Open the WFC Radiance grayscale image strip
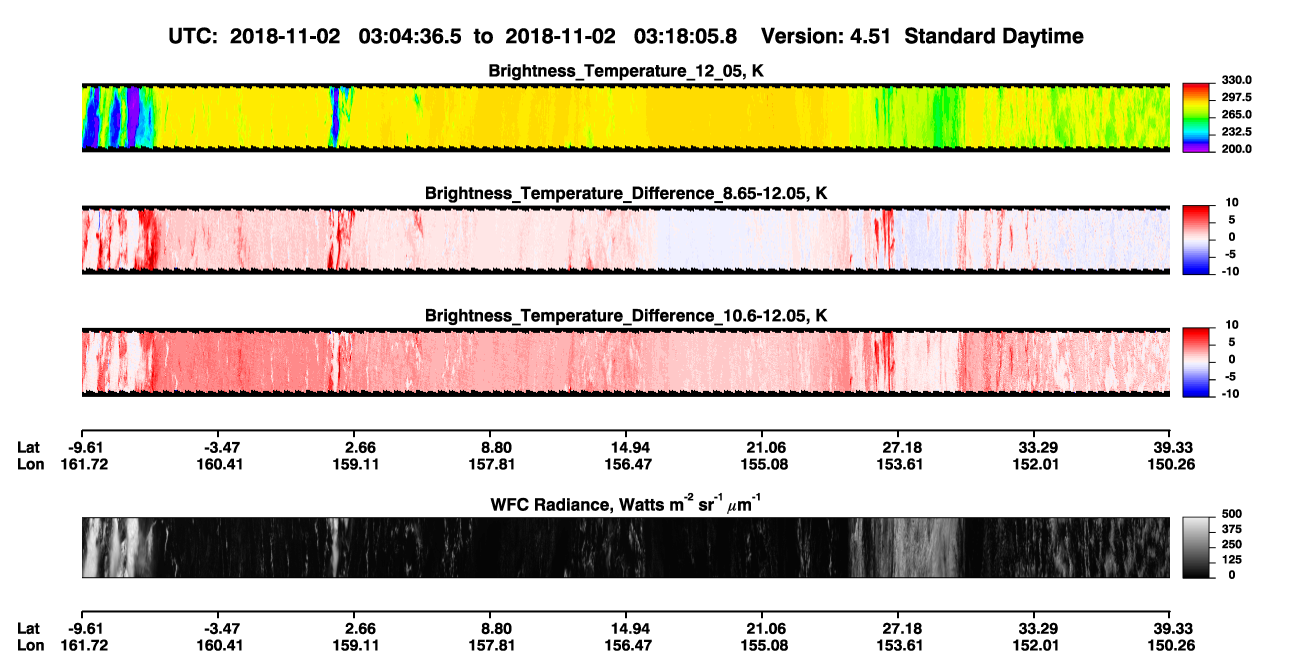 [626, 547]
